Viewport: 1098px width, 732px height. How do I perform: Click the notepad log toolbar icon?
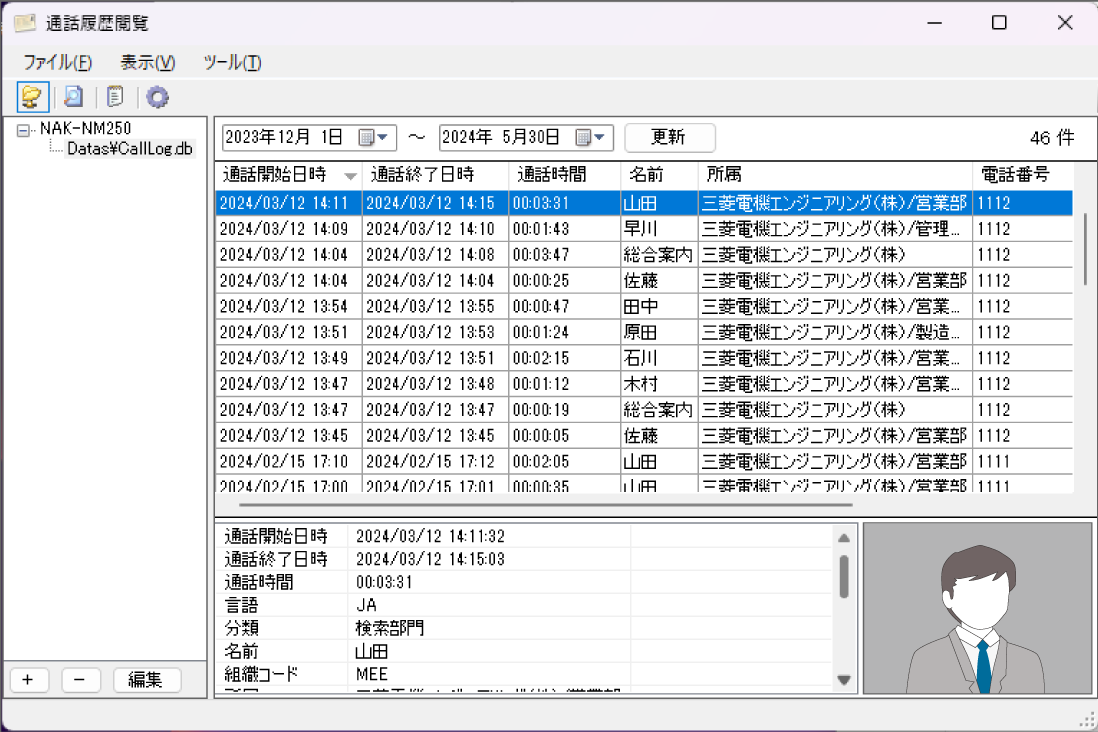coord(116,97)
